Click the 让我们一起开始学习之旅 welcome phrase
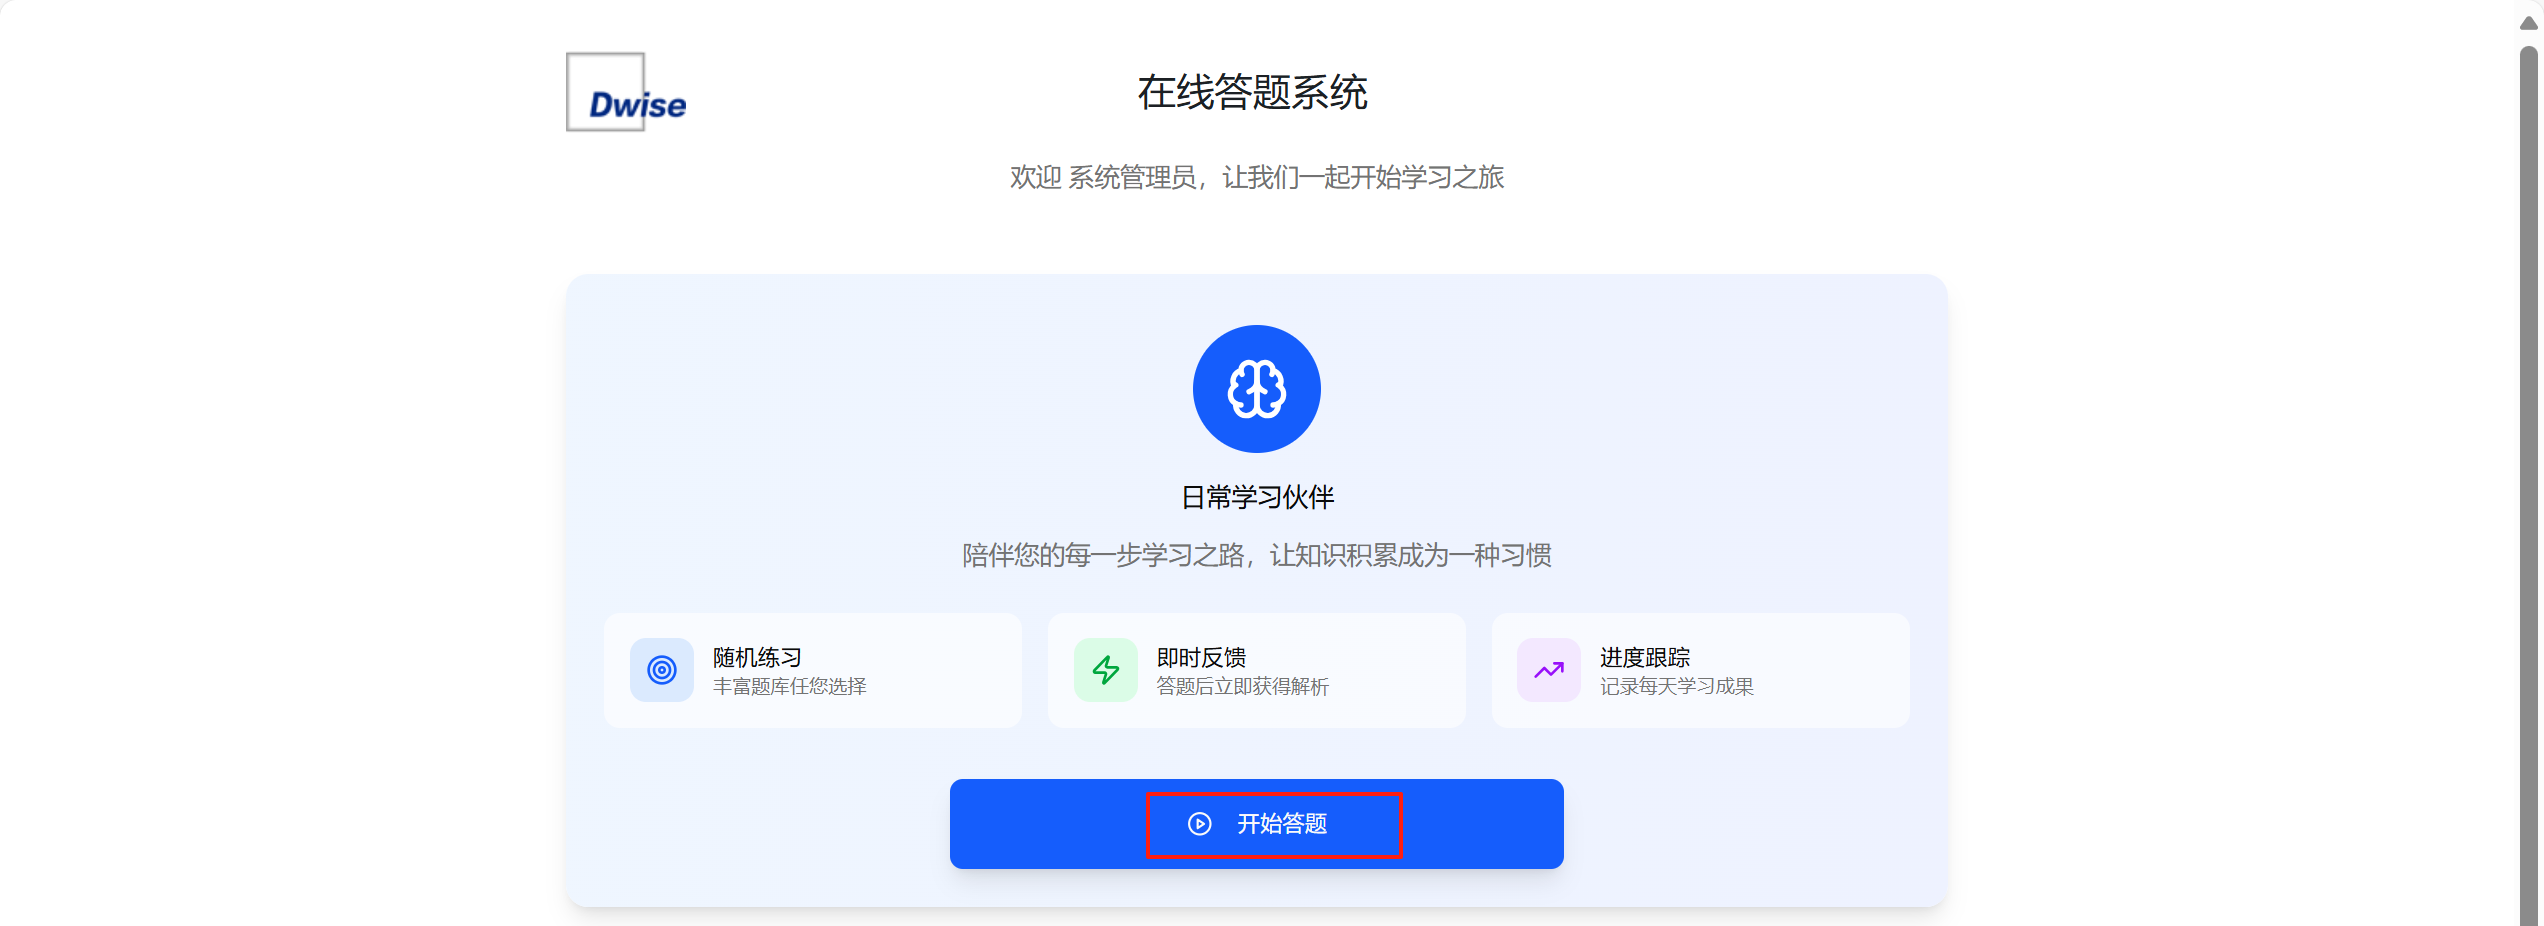The height and width of the screenshot is (926, 2544). click(x=1363, y=178)
